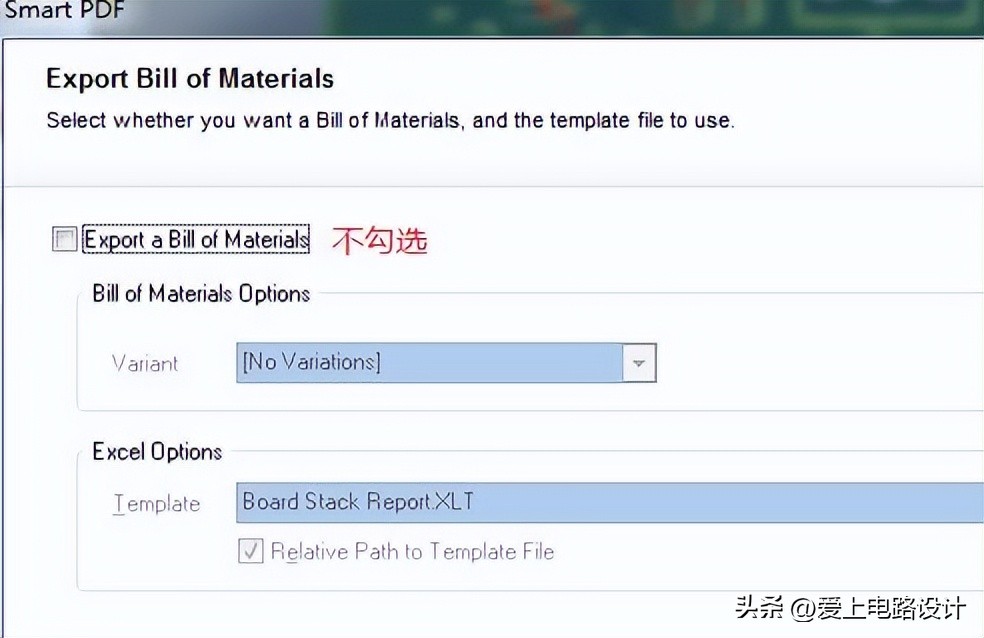The image size is (984, 638).
Task: Click the red 不勾选 annotation
Action: pos(379,240)
